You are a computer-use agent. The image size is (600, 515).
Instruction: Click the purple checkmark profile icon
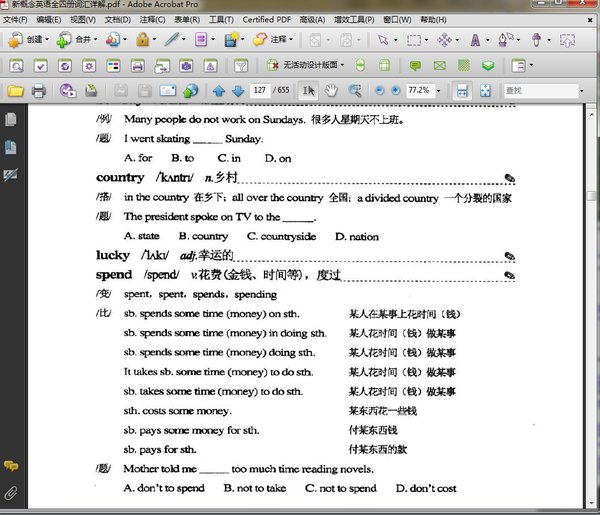point(41,66)
